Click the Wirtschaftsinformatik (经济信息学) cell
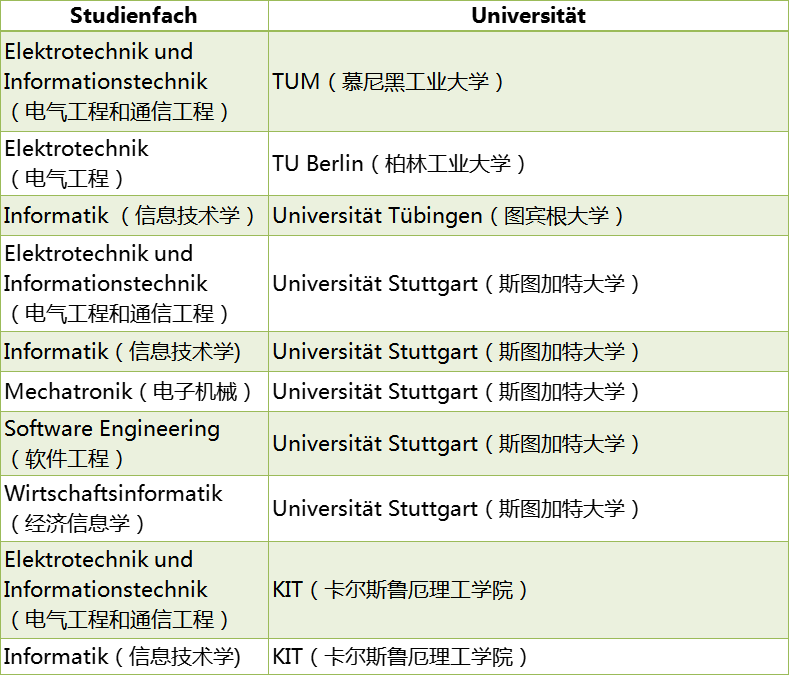 point(134,508)
